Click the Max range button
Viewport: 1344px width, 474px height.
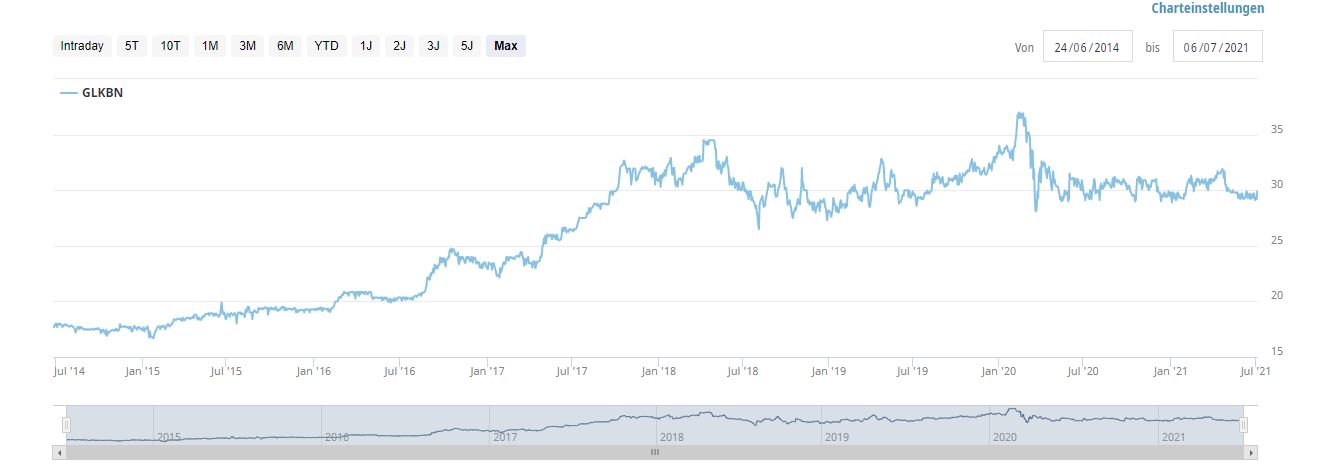coord(506,46)
